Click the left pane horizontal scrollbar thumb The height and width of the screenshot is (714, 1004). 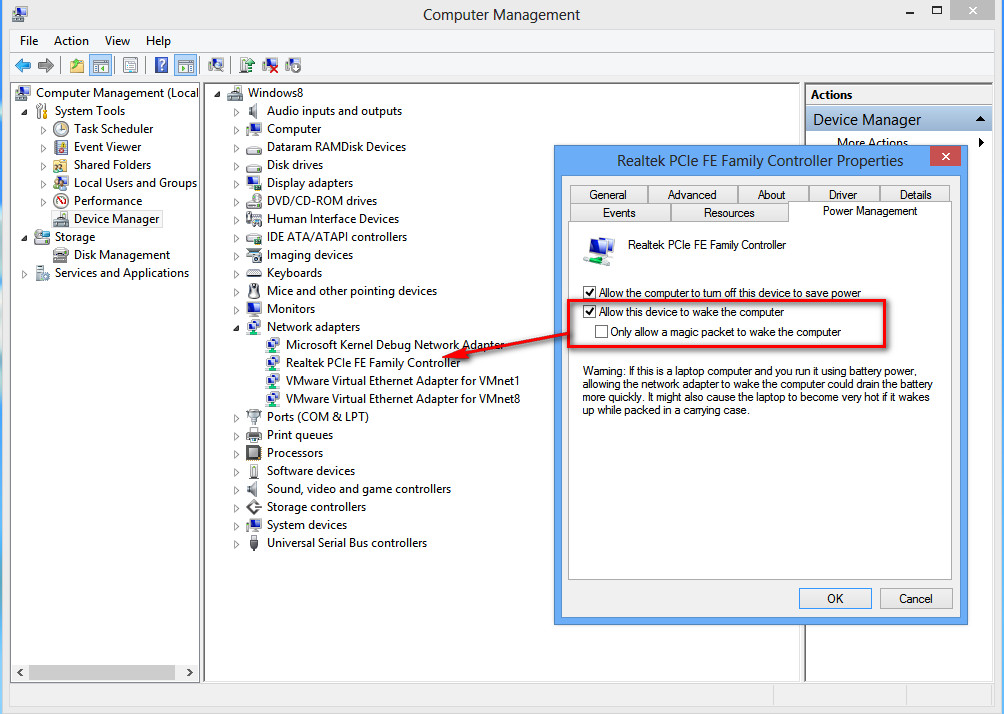[102, 672]
